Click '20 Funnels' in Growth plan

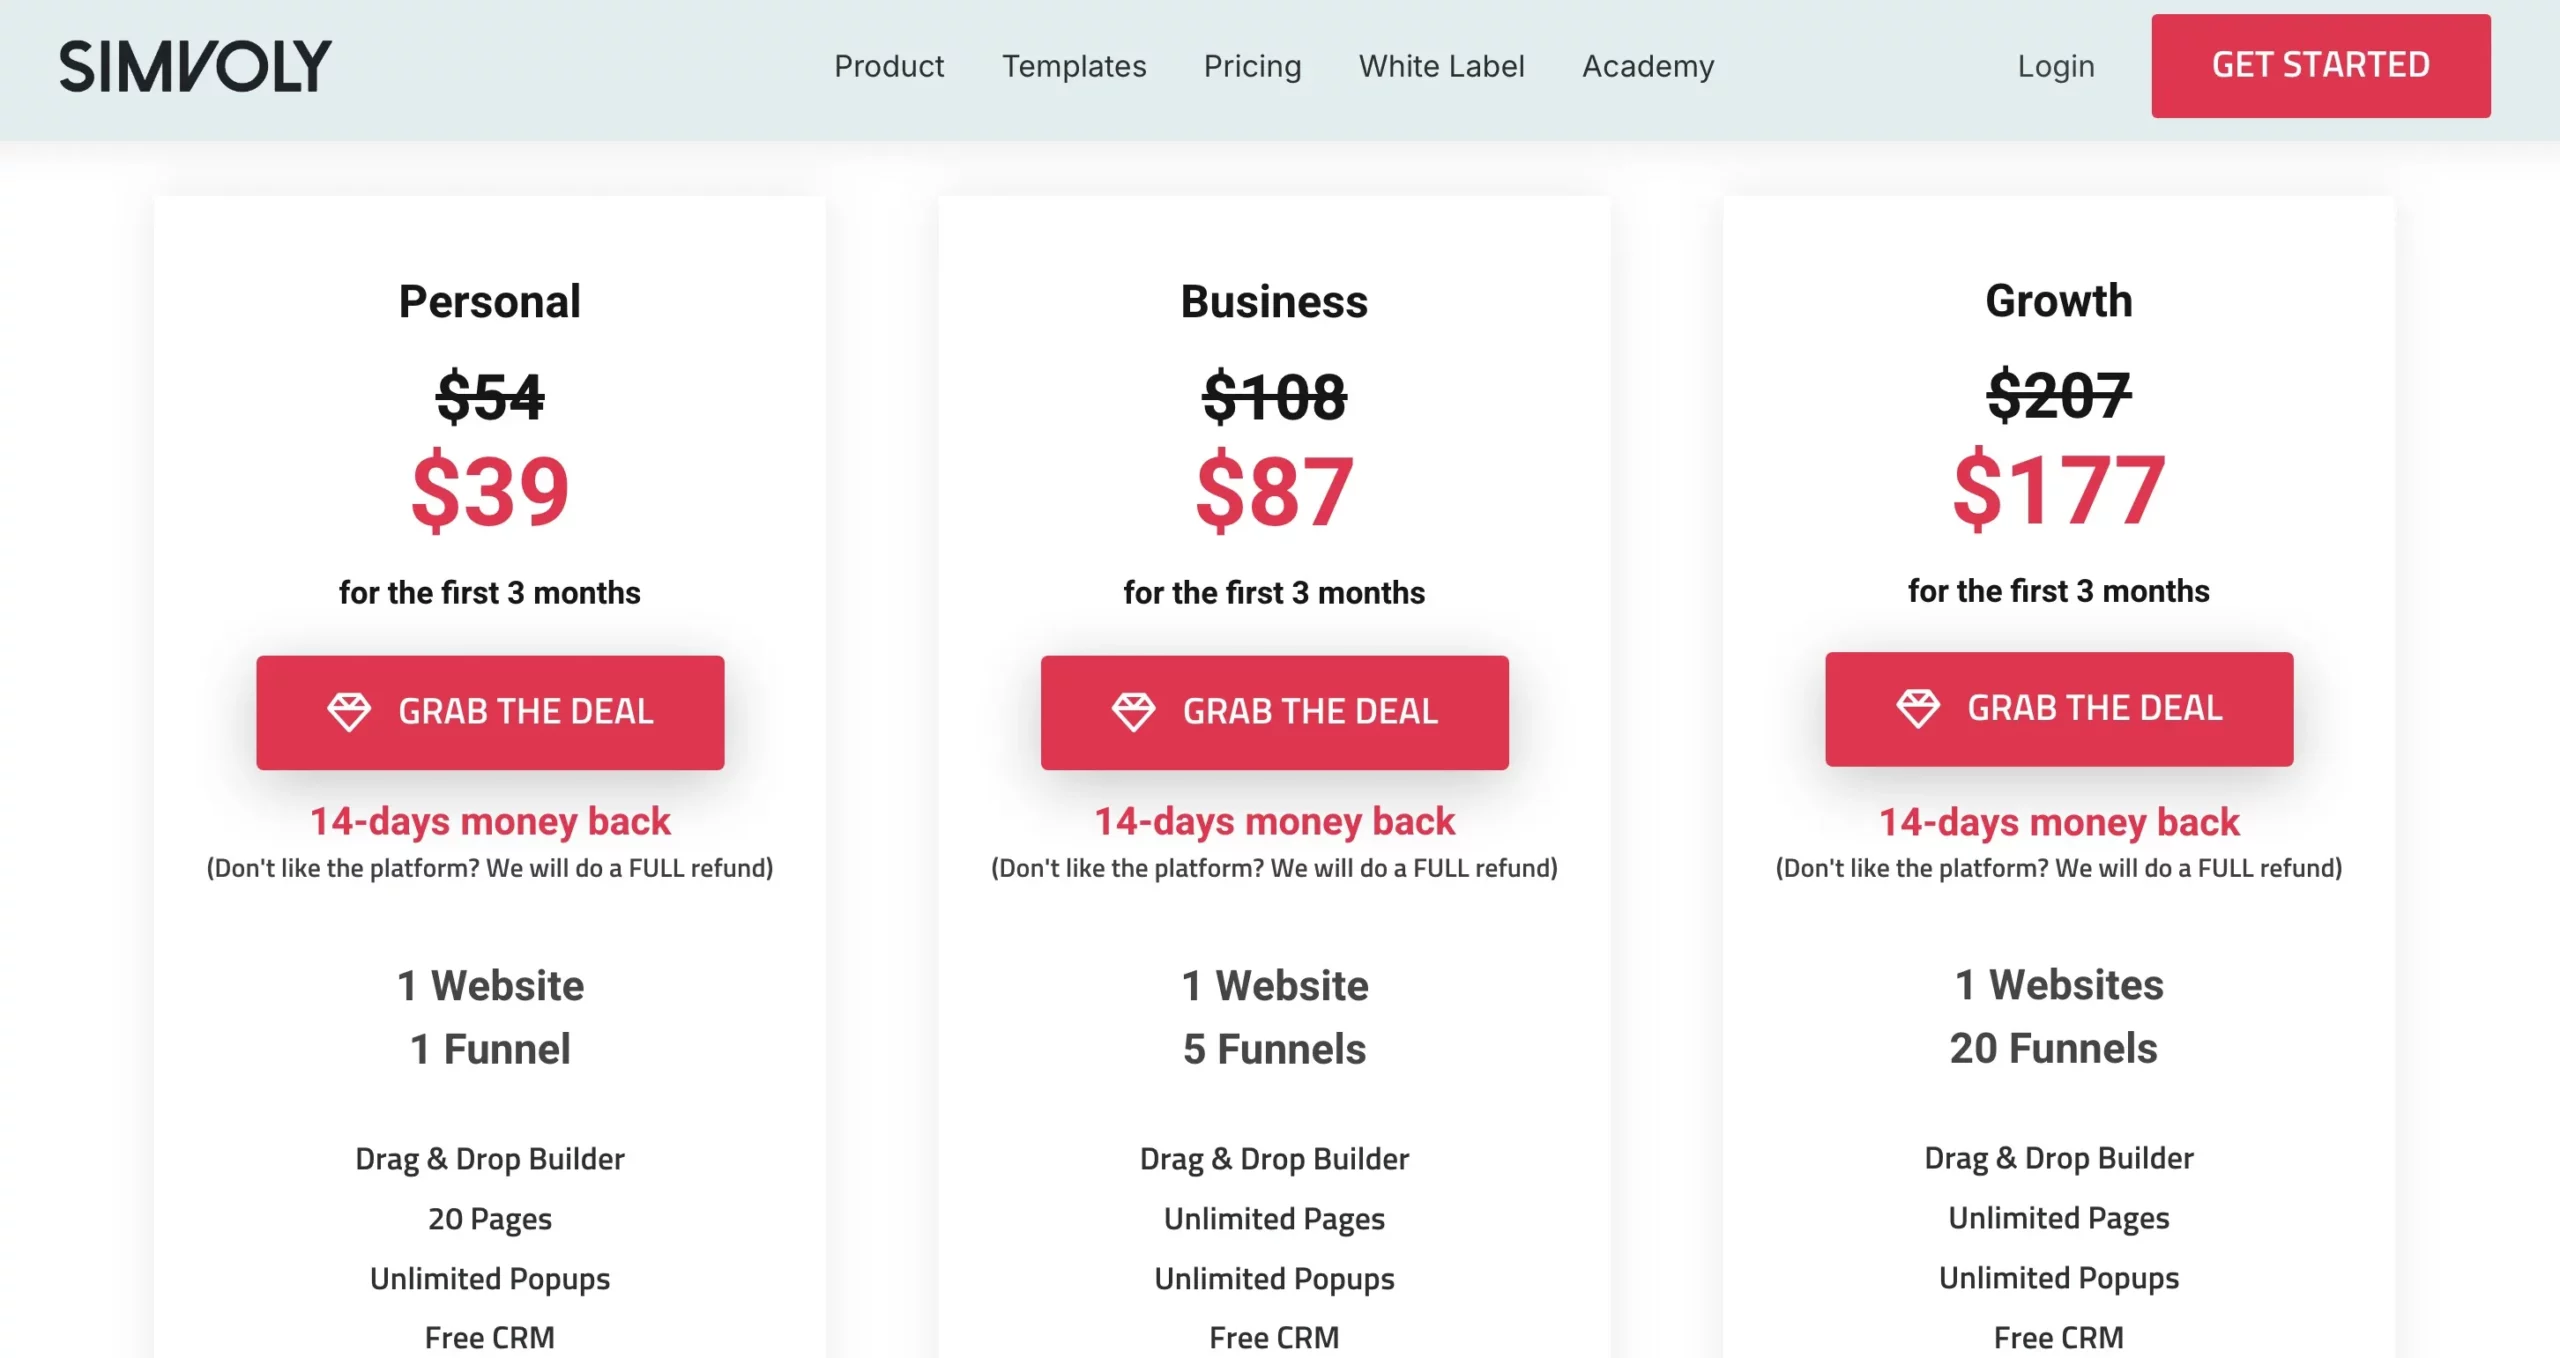pos(2053,1048)
